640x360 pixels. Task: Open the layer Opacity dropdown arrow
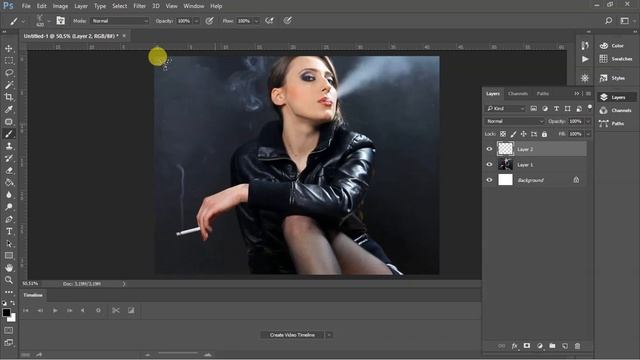coord(588,121)
